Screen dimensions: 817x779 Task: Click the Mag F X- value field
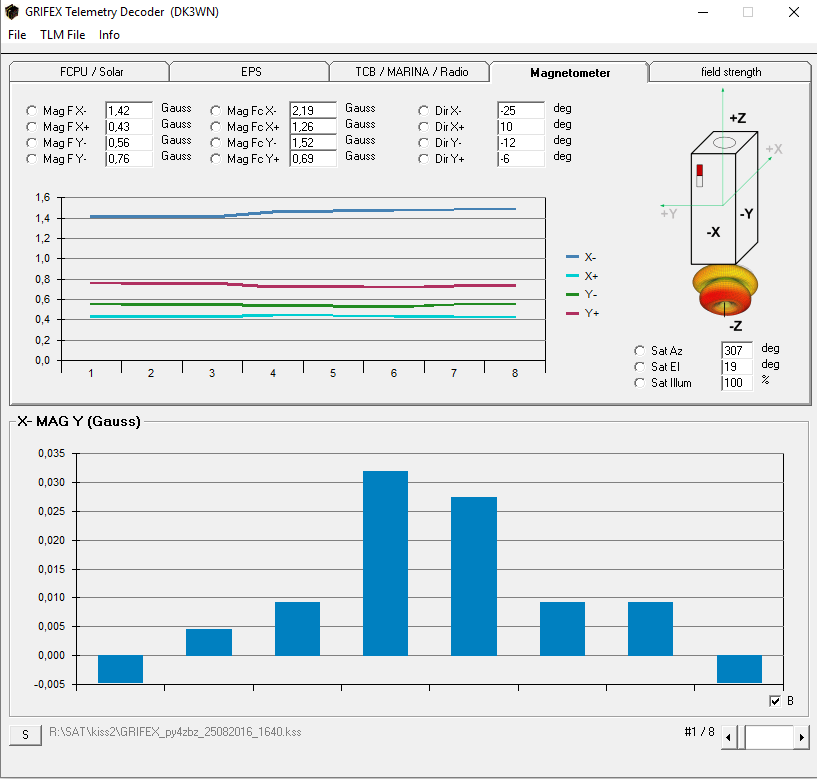click(128, 111)
